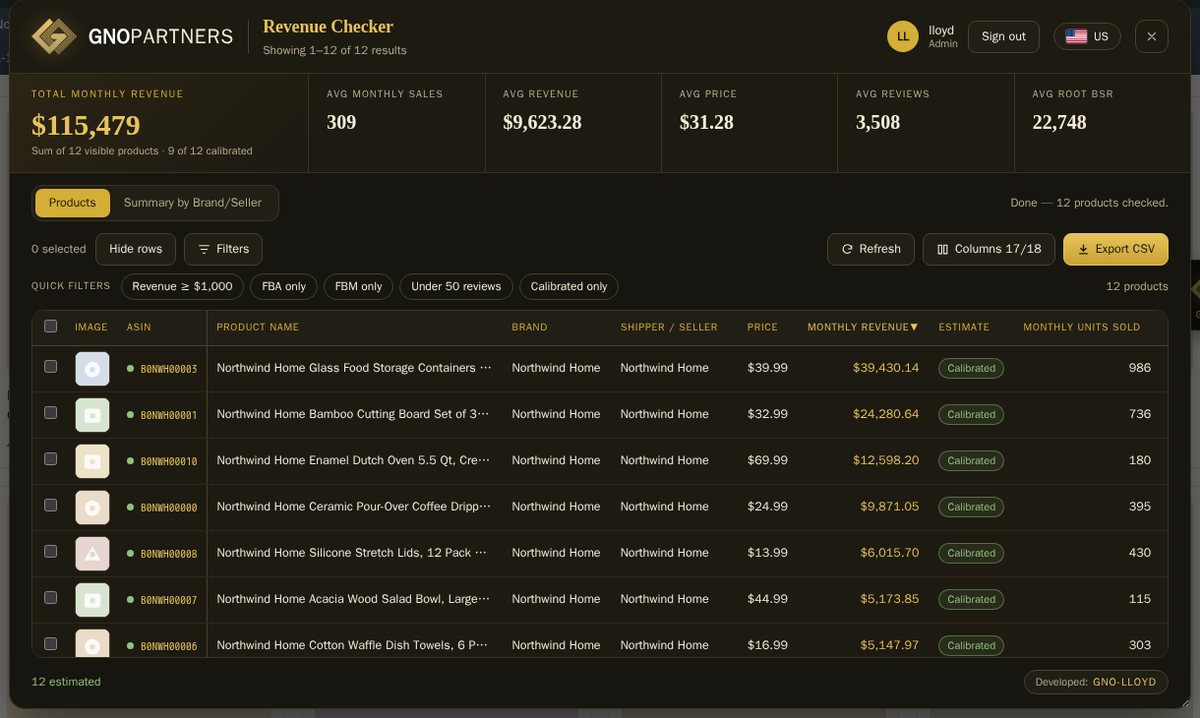Open the US marketplace selector
The height and width of the screenshot is (718, 1200).
1087,36
